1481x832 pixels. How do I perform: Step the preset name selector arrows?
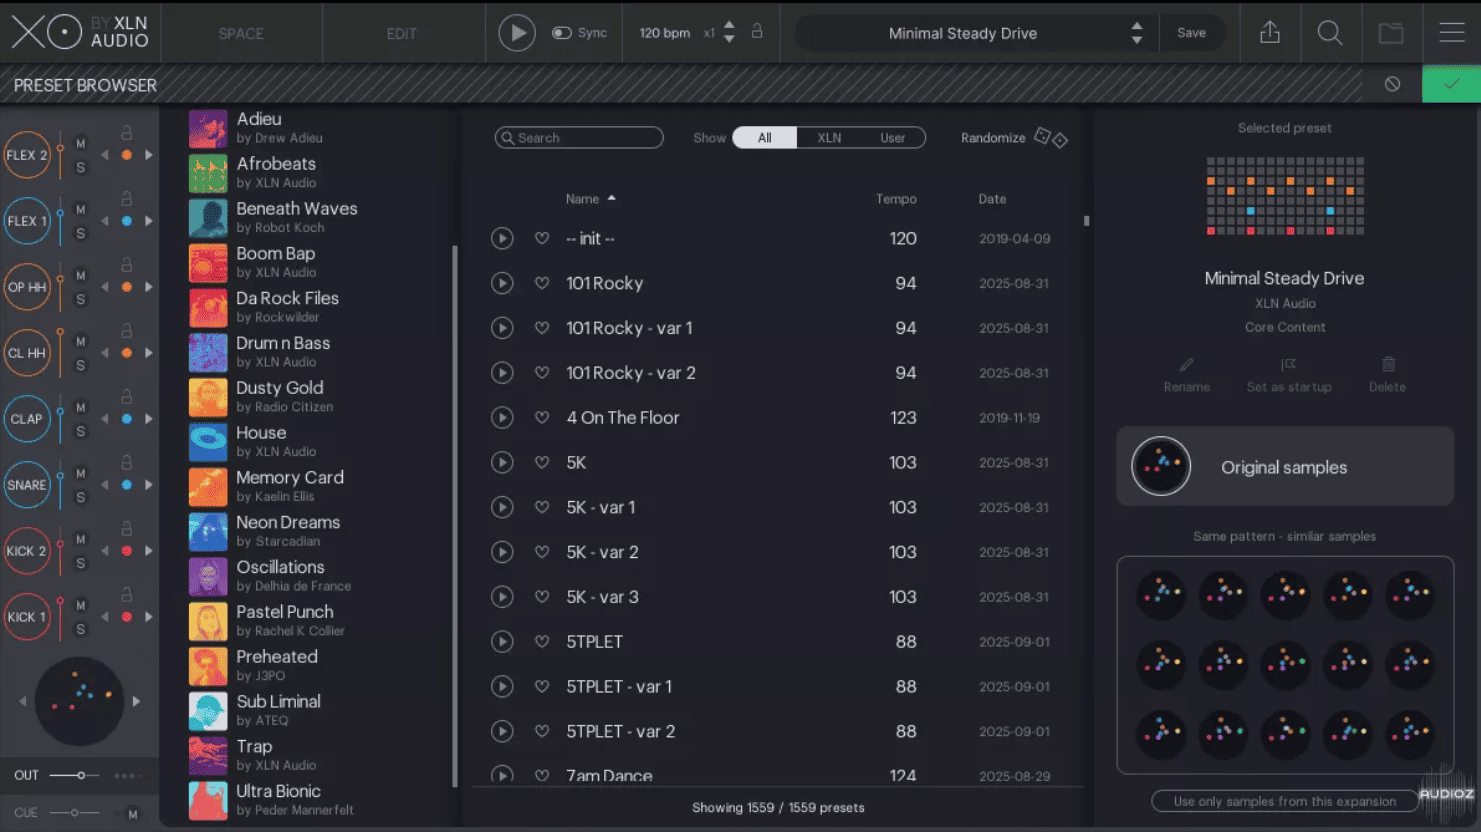click(x=1137, y=33)
